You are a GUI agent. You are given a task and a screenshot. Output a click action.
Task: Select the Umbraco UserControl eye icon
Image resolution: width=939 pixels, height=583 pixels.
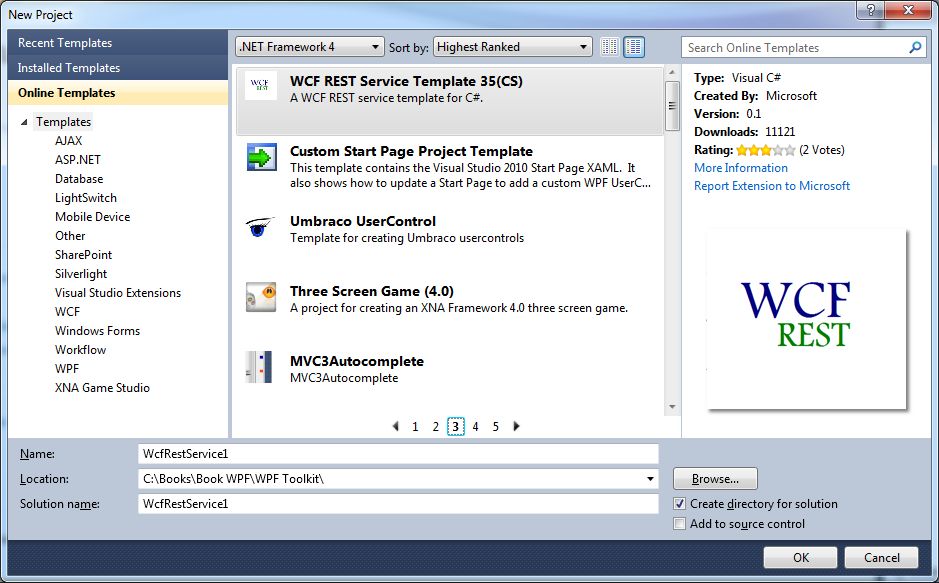click(260, 226)
